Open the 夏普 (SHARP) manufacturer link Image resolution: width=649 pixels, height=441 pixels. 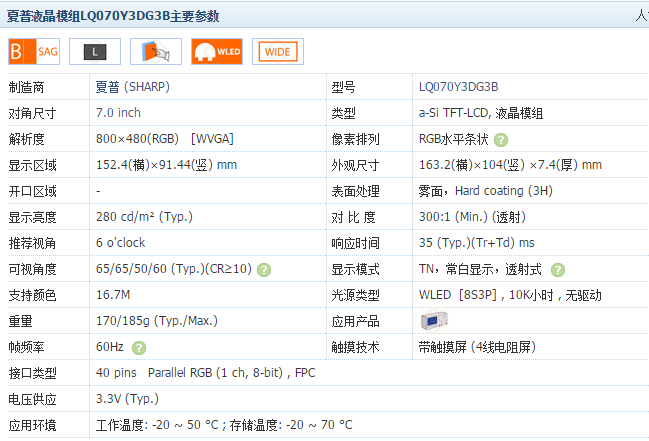[x=132, y=87]
